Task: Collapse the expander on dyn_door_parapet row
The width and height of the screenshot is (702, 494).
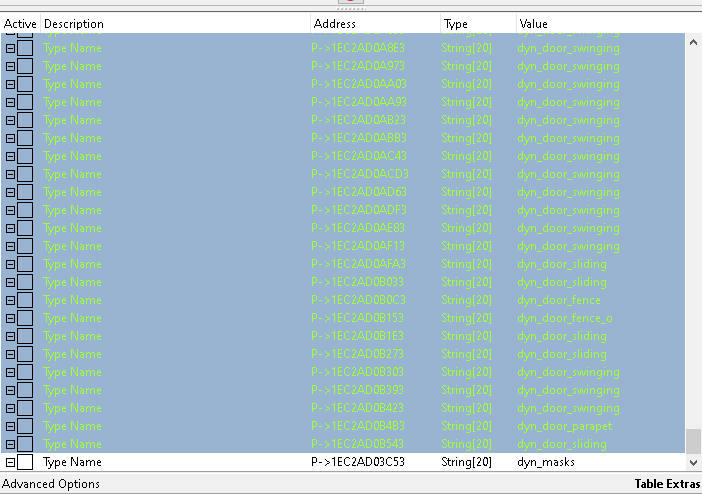Action: click(10, 426)
